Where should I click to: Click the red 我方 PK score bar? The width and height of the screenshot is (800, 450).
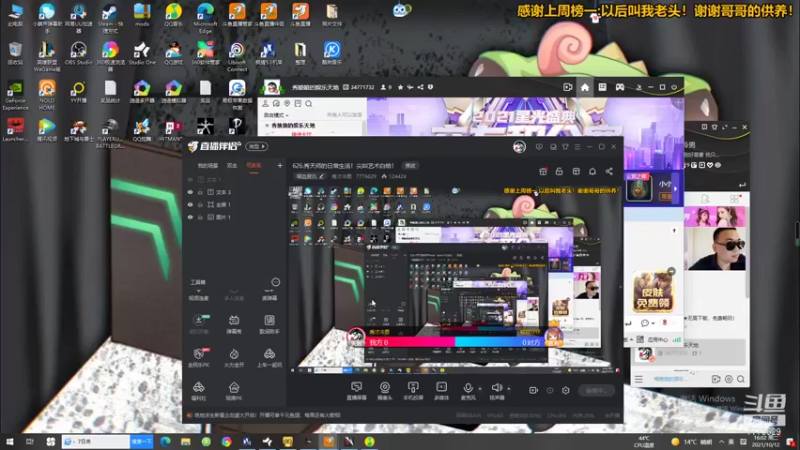(x=410, y=342)
